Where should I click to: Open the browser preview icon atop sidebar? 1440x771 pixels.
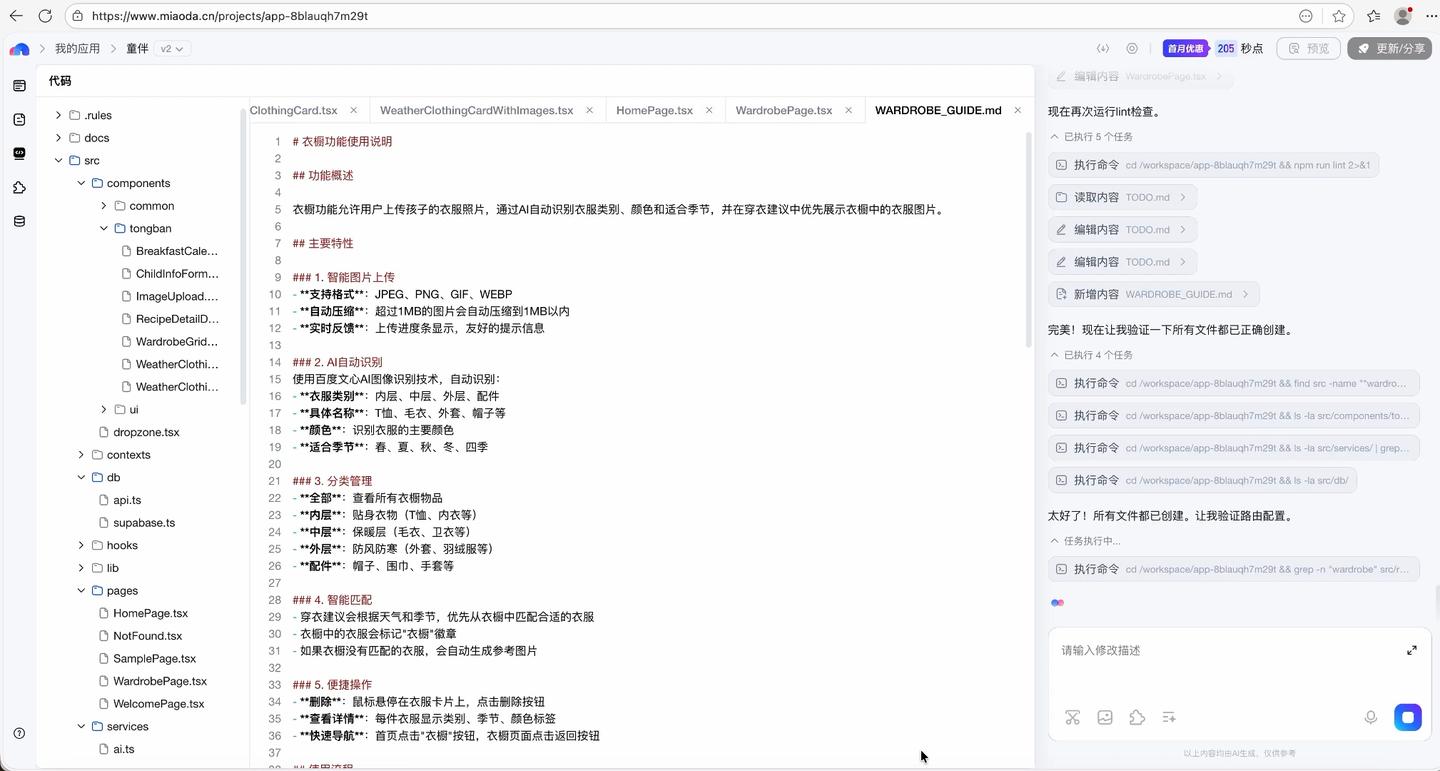tap(18, 85)
